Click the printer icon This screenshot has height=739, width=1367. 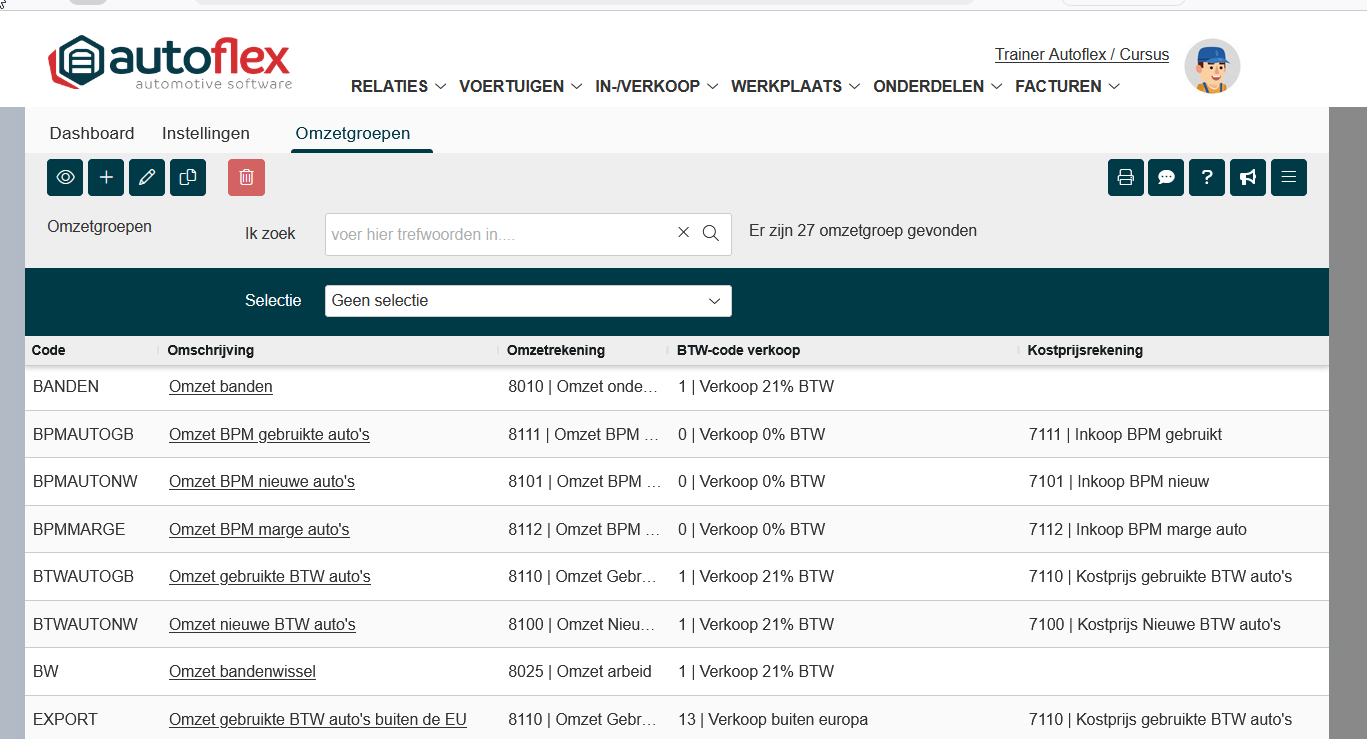(x=1125, y=178)
